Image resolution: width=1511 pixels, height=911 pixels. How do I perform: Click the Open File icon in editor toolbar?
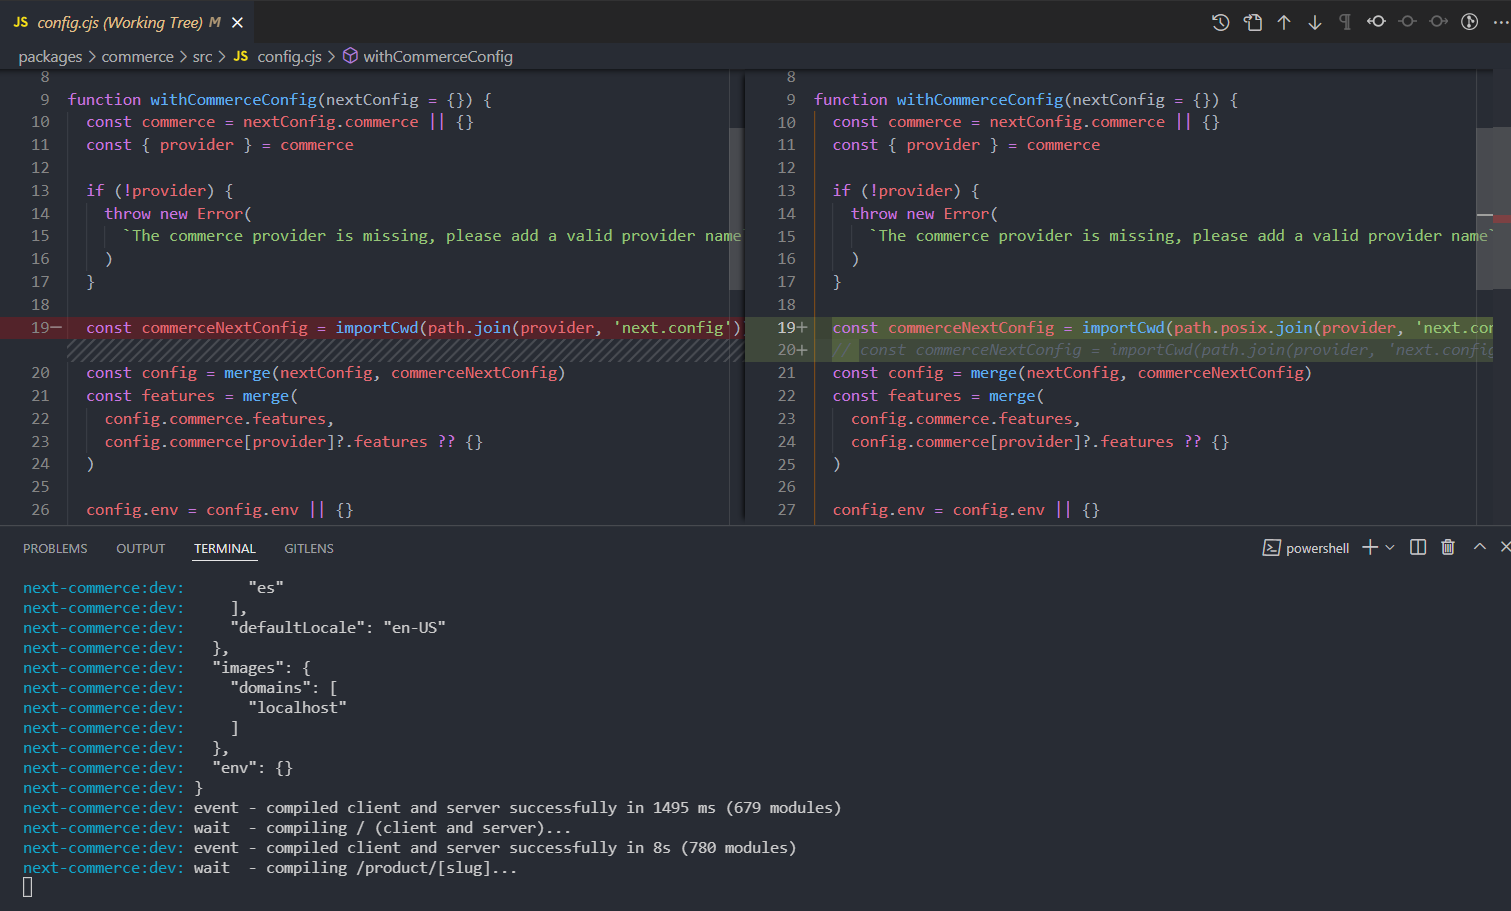(x=1253, y=22)
